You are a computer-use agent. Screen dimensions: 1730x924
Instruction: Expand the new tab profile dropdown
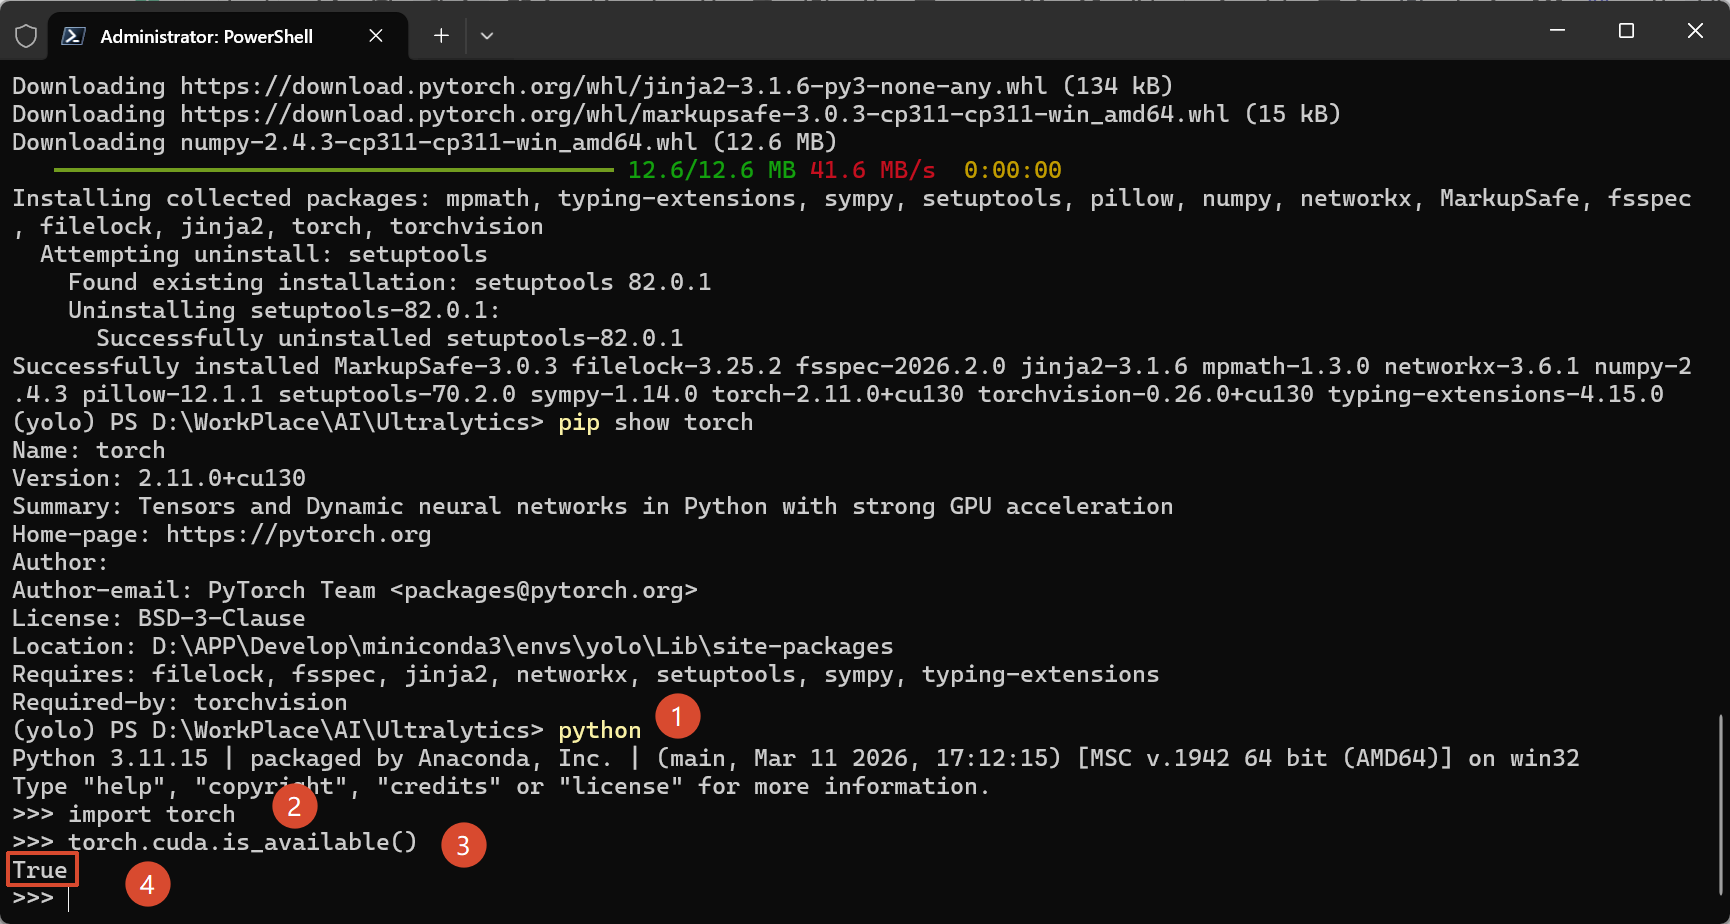click(487, 36)
